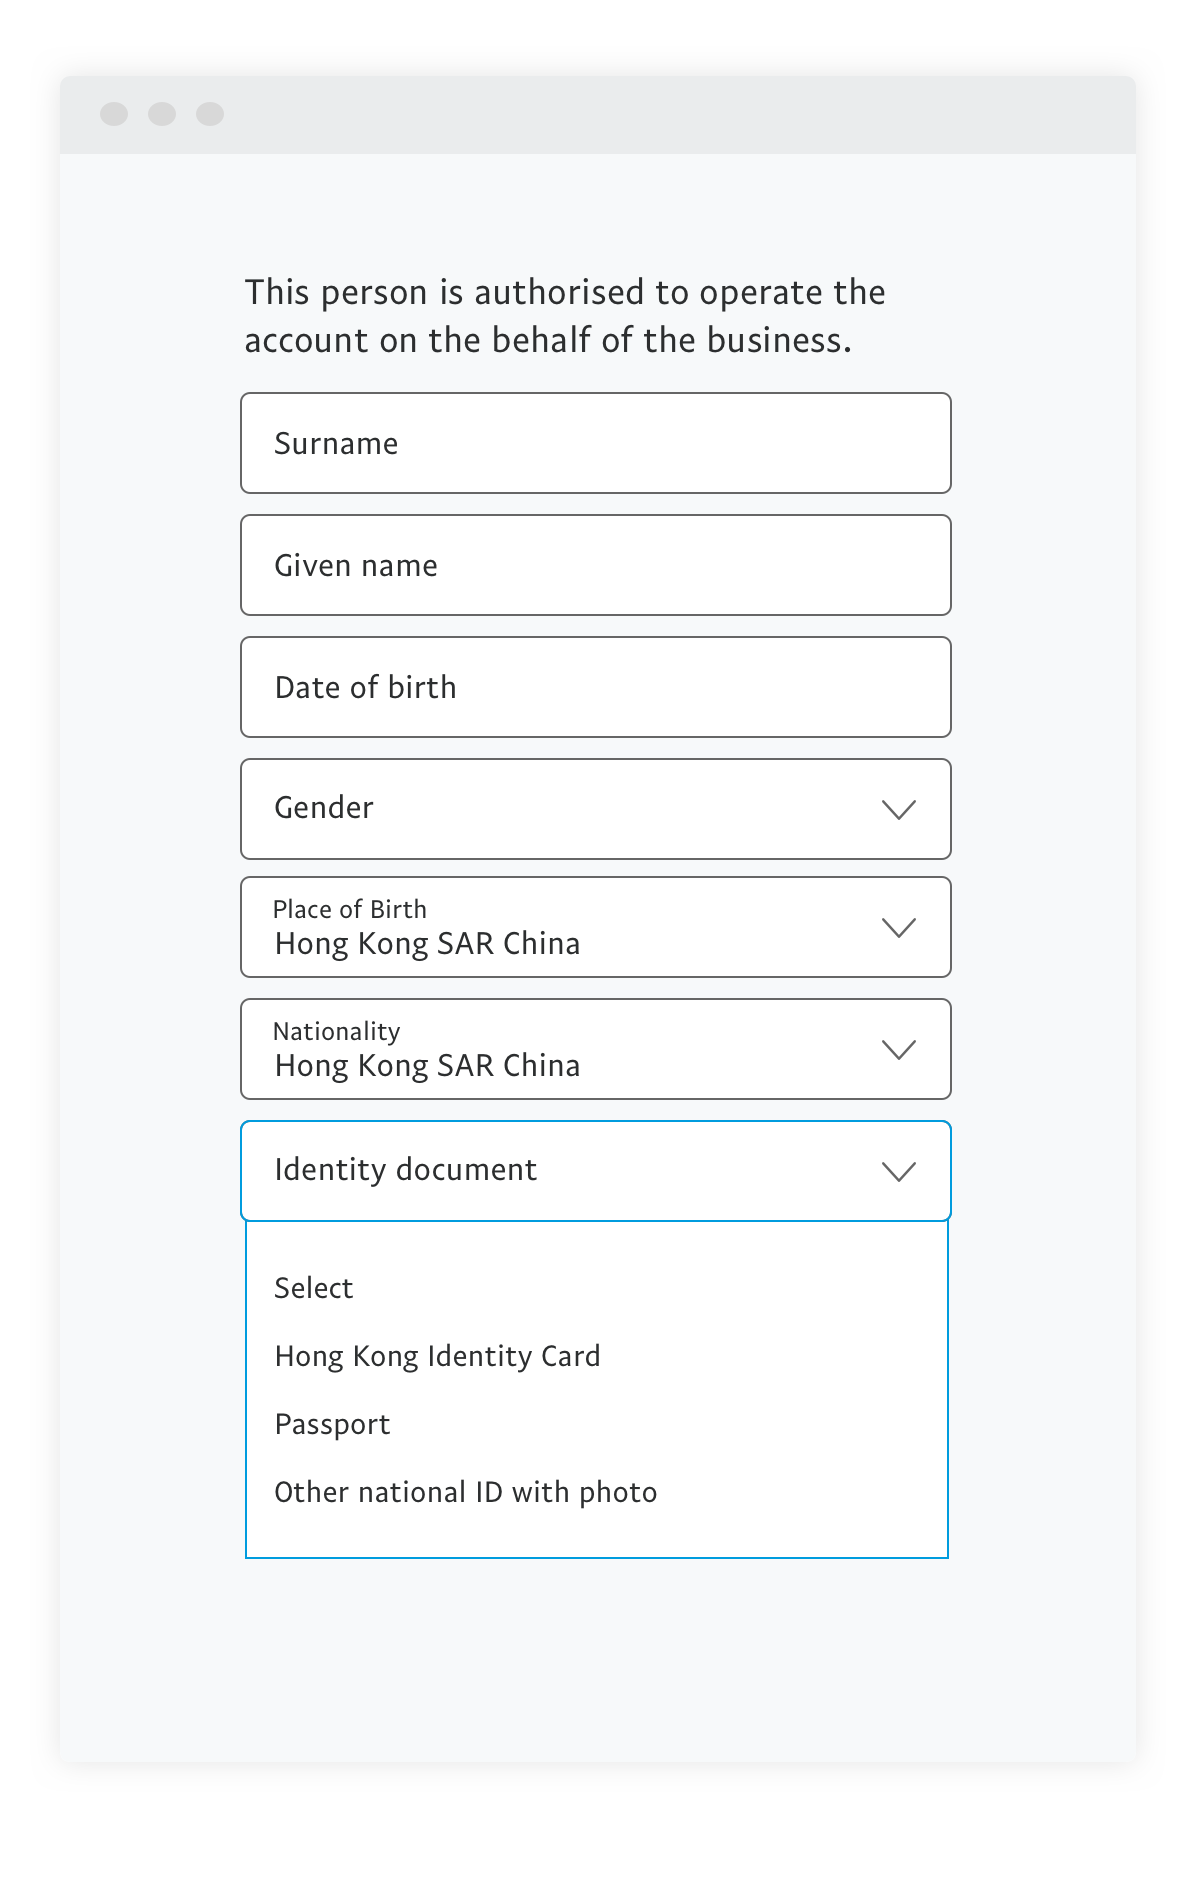Choose the Select placeholder option
1200x1898 pixels.
314,1288
